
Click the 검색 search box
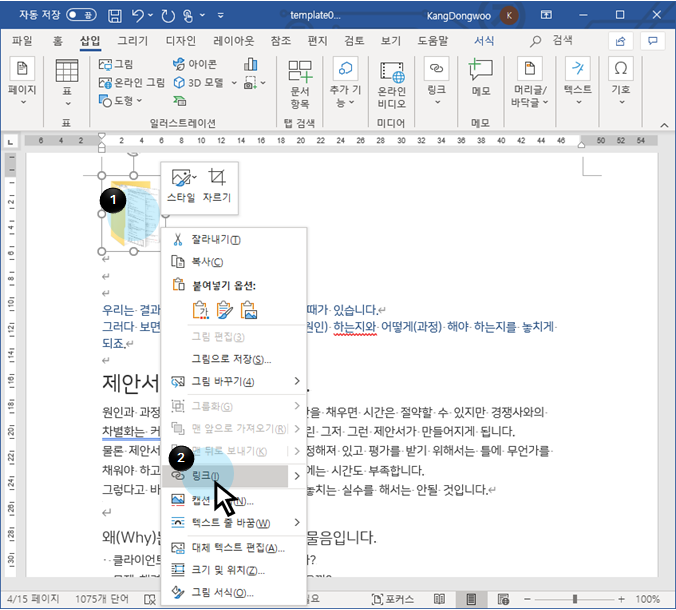tap(552, 41)
